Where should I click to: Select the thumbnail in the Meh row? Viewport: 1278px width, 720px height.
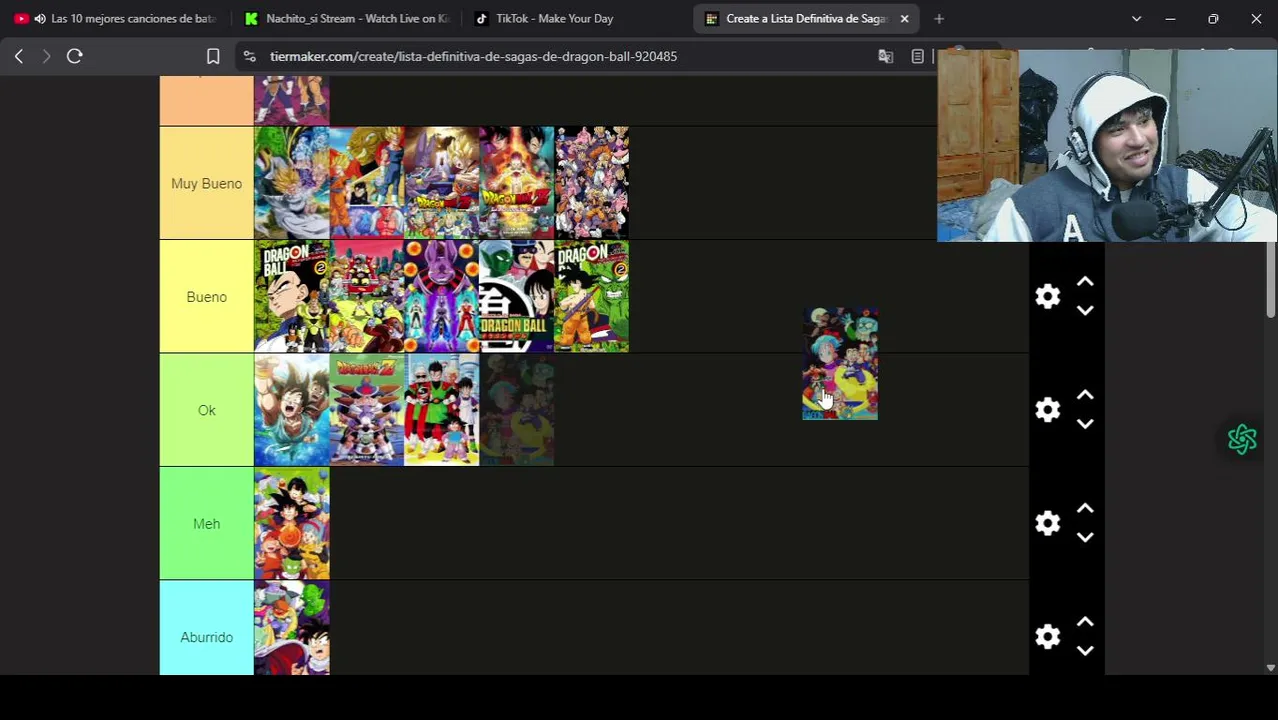point(292,524)
